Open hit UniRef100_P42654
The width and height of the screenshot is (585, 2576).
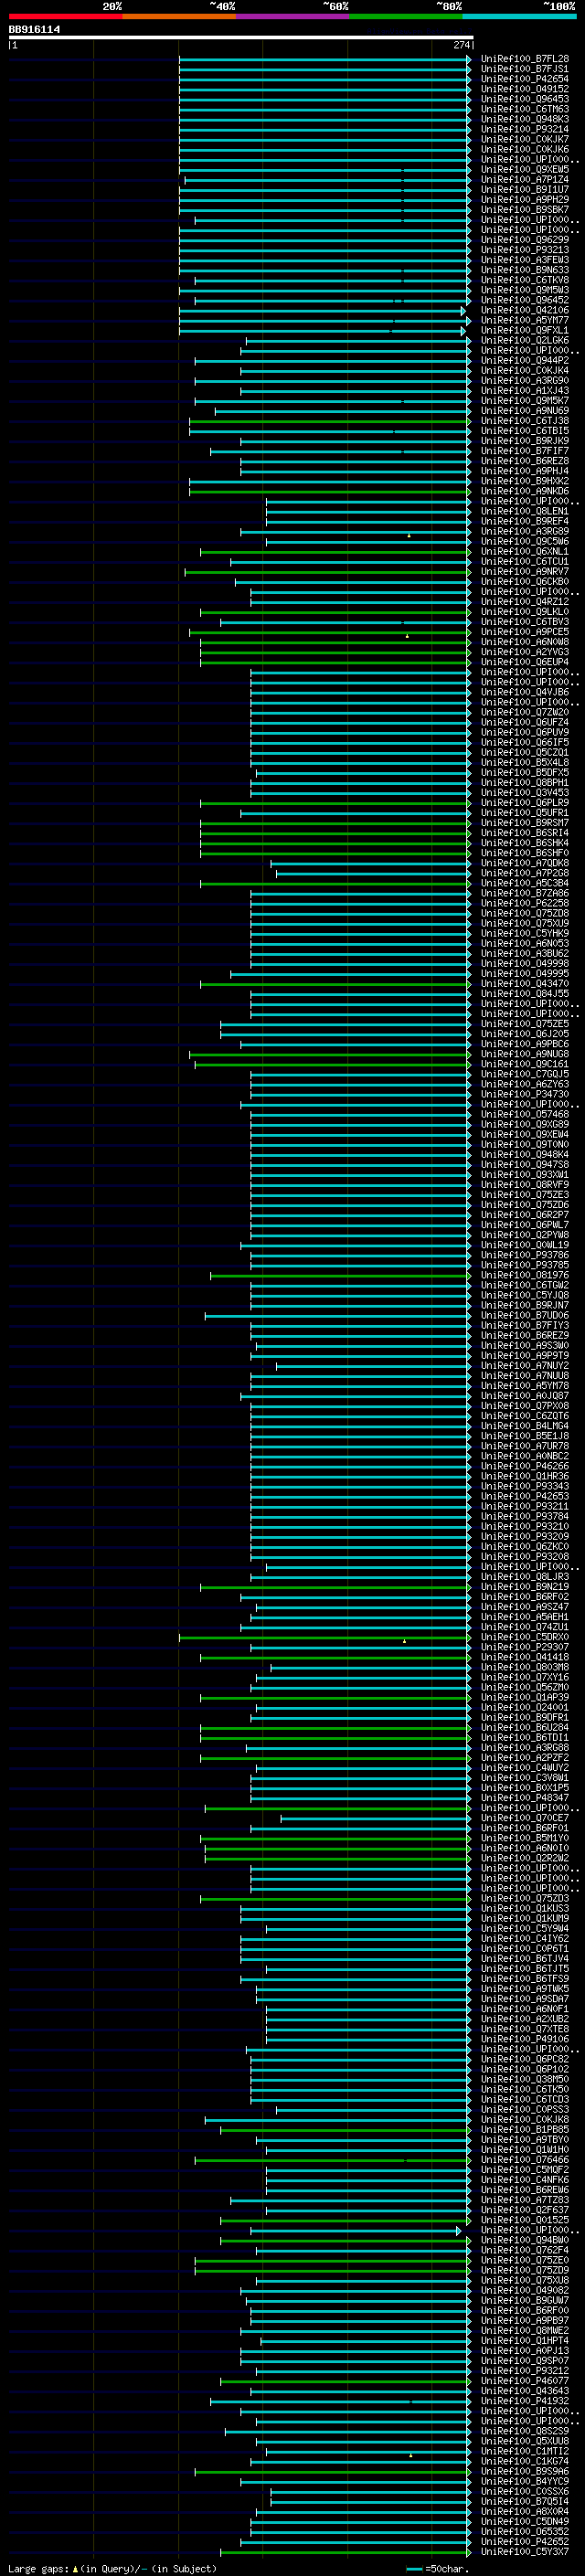point(525,79)
